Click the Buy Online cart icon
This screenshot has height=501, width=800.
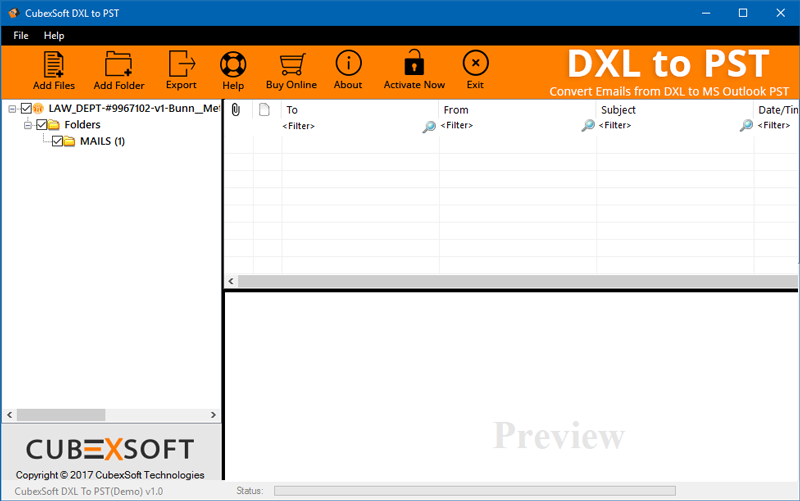click(x=292, y=64)
